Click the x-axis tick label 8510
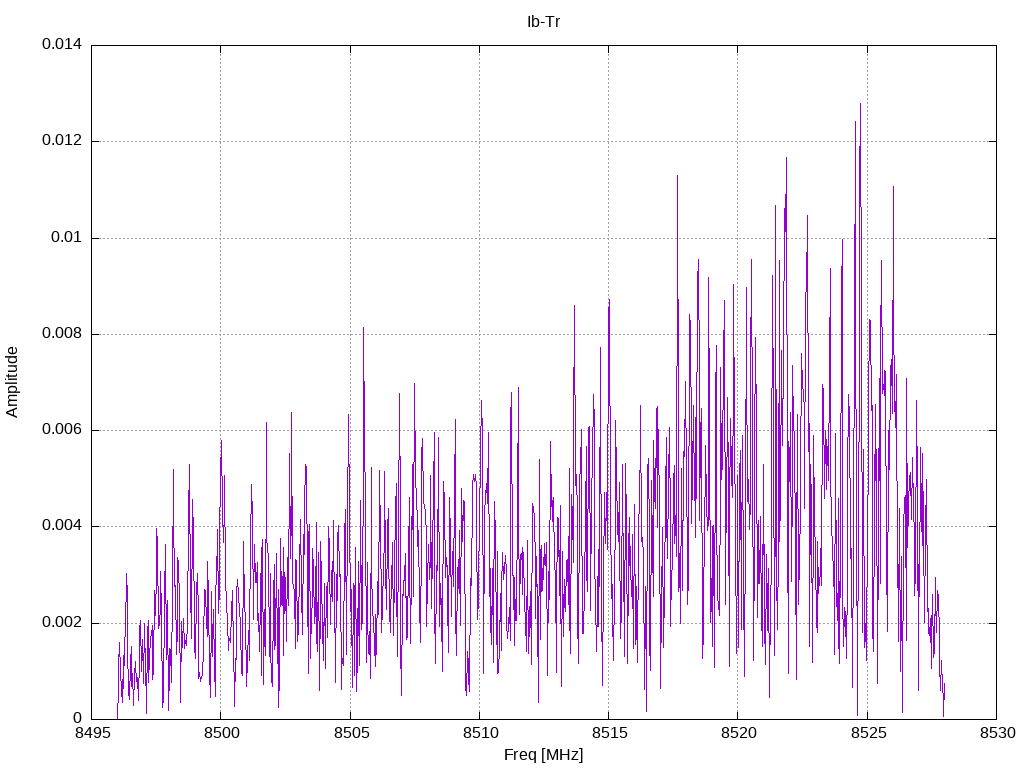 (x=479, y=733)
